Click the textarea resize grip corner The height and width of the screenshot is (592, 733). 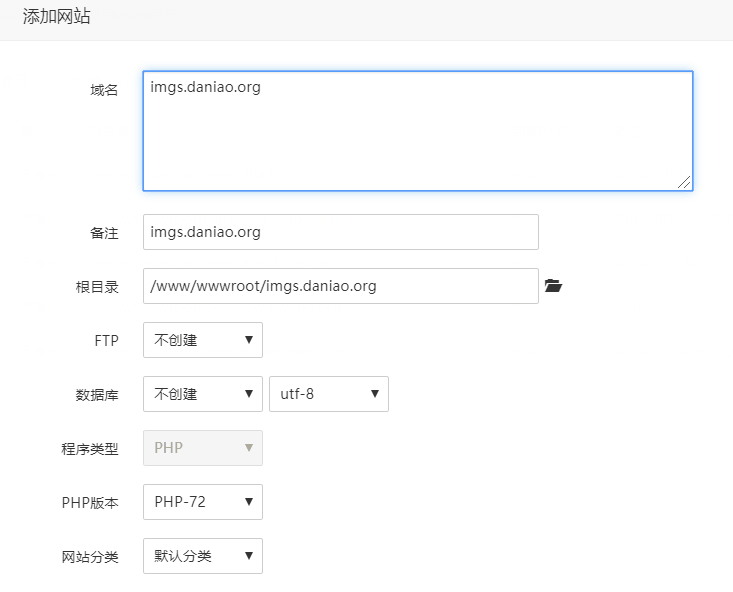click(684, 182)
